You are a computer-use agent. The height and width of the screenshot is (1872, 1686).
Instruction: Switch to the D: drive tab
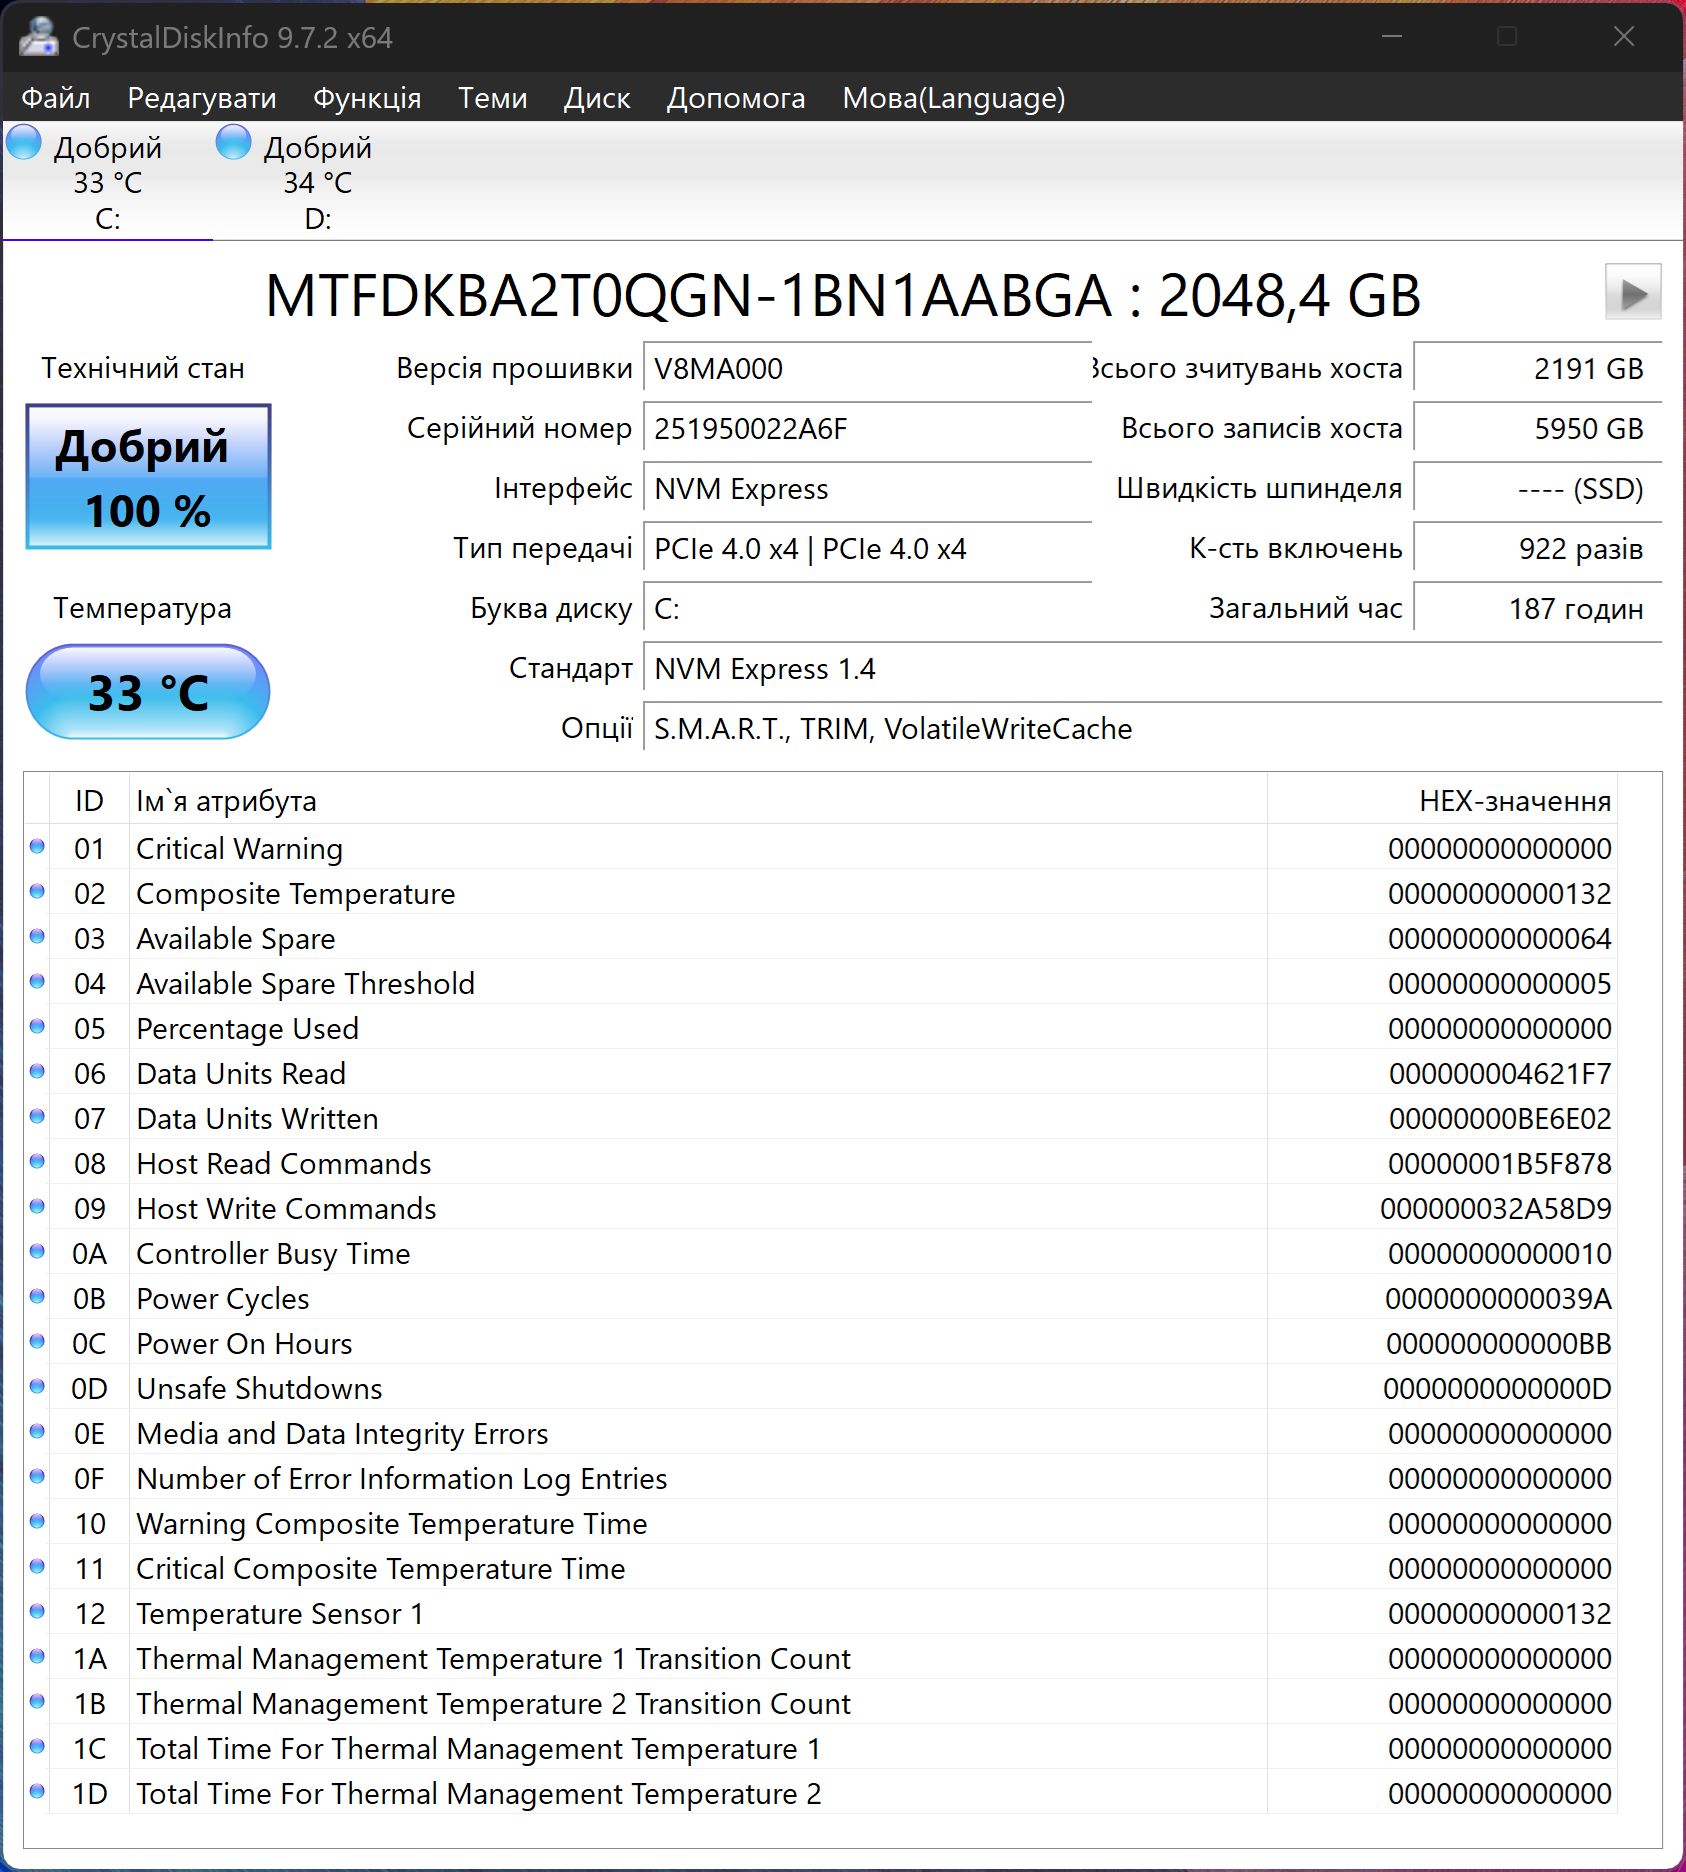317,182
